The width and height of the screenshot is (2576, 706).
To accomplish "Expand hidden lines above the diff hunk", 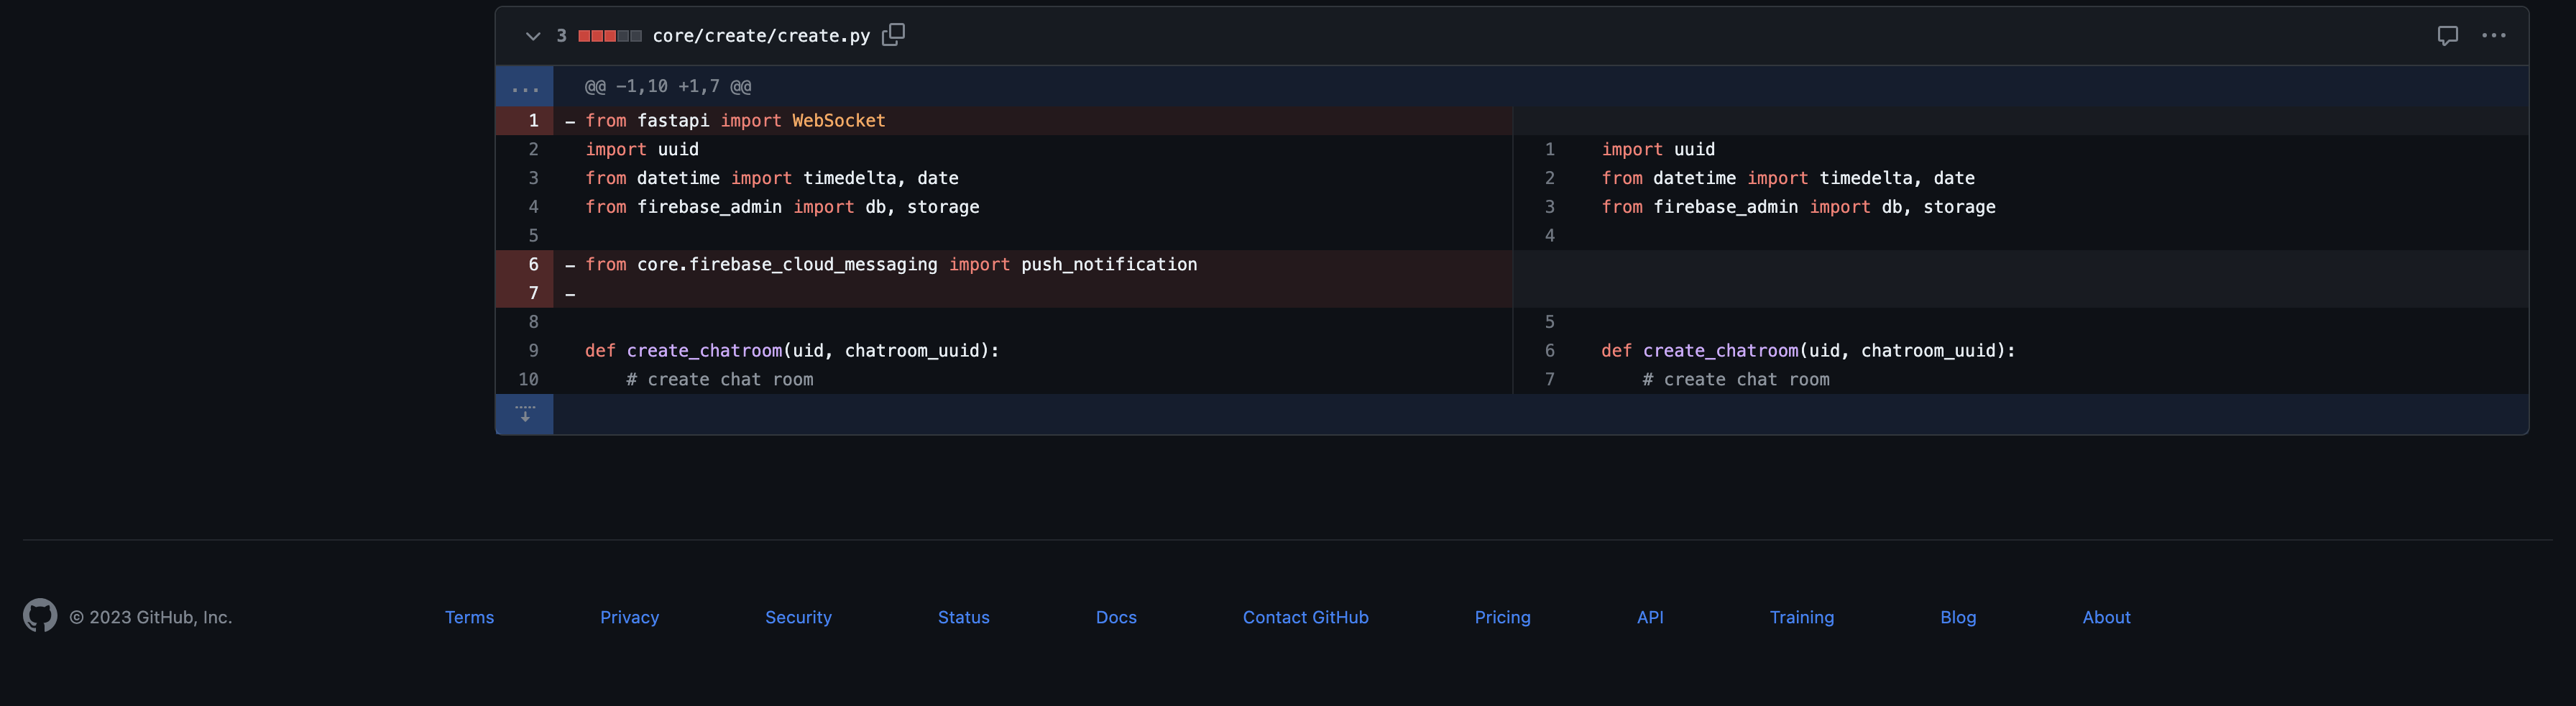I will click(x=525, y=87).
